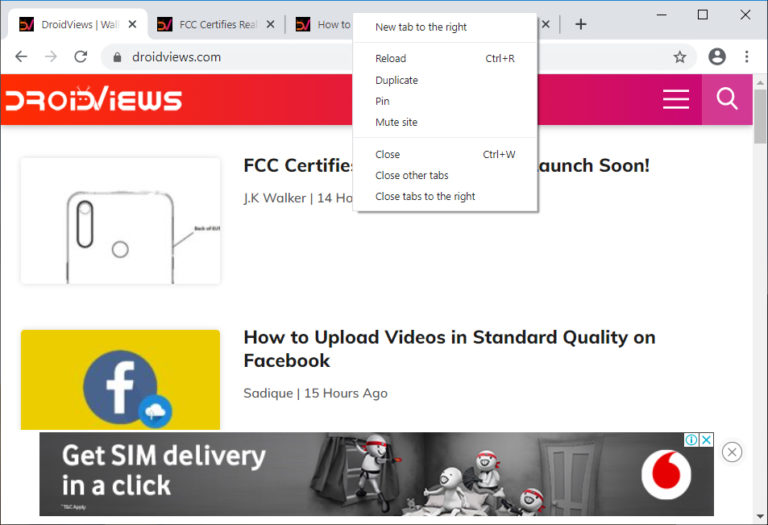The width and height of the screenshot is (768, 525).
Task: Click the ad info (i) icon
Action: point(691,440)
